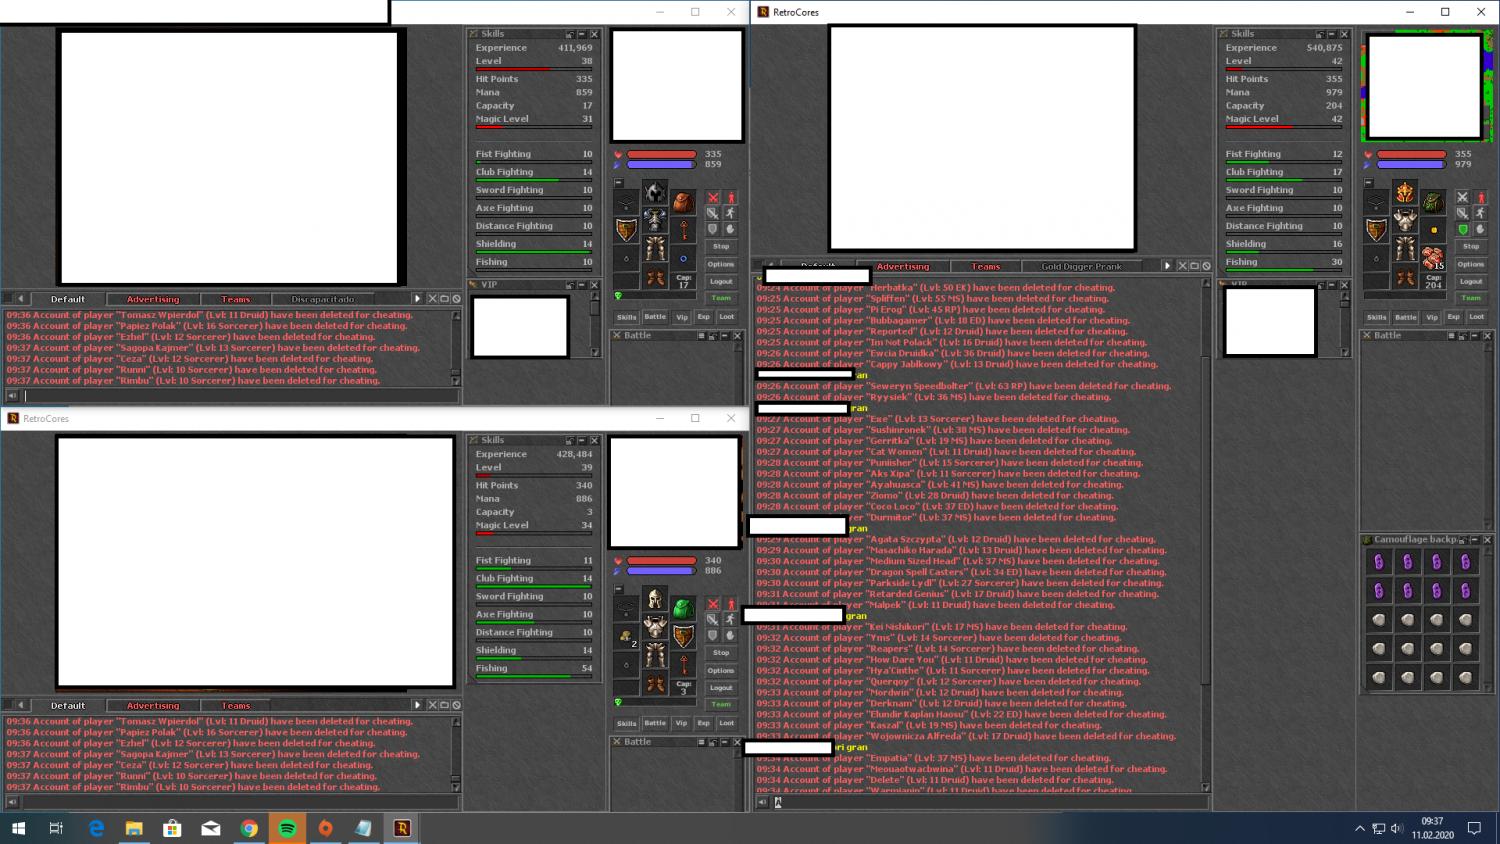1500x844 pixels.
Task: Open the Discapacitado chat tab
Action: pyautogui.click(x=322, y=299)
